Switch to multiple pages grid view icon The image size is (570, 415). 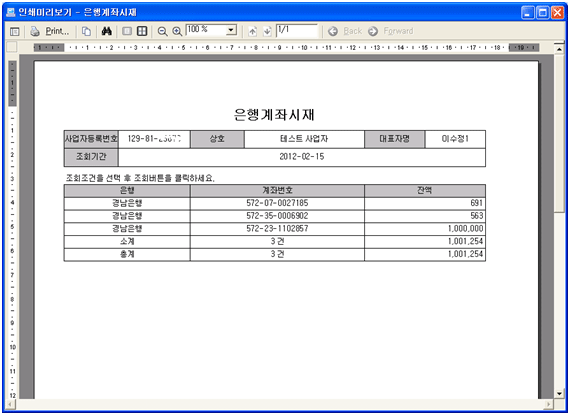(x=142, y=31)
